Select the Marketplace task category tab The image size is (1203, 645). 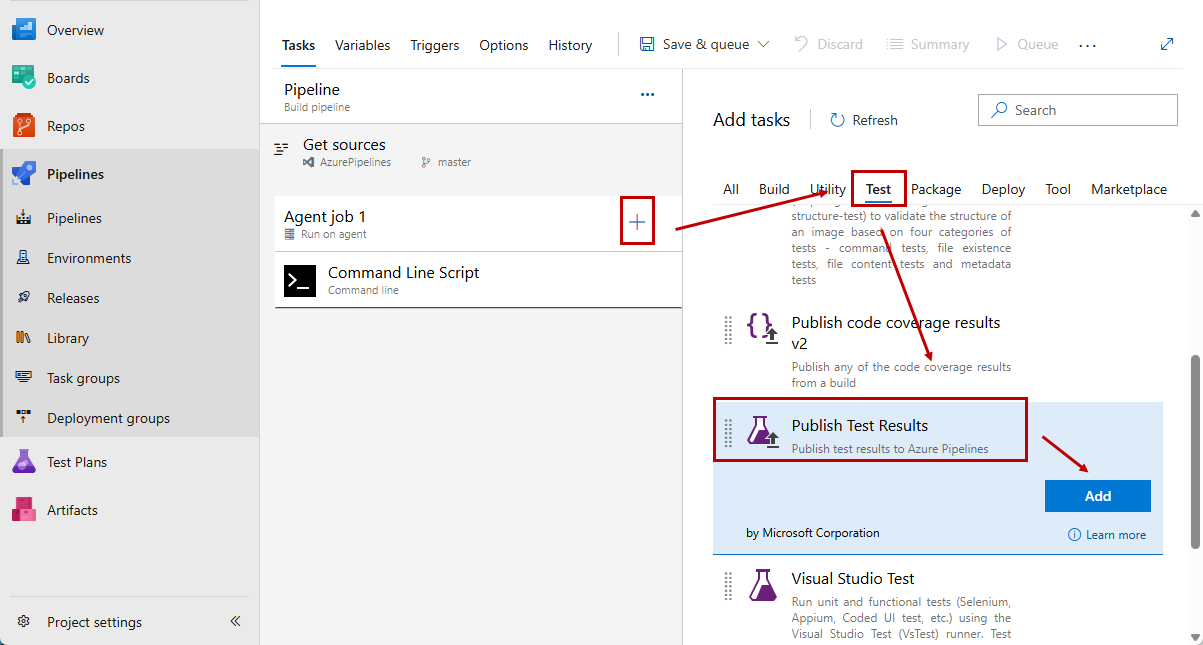[1129, 189]
